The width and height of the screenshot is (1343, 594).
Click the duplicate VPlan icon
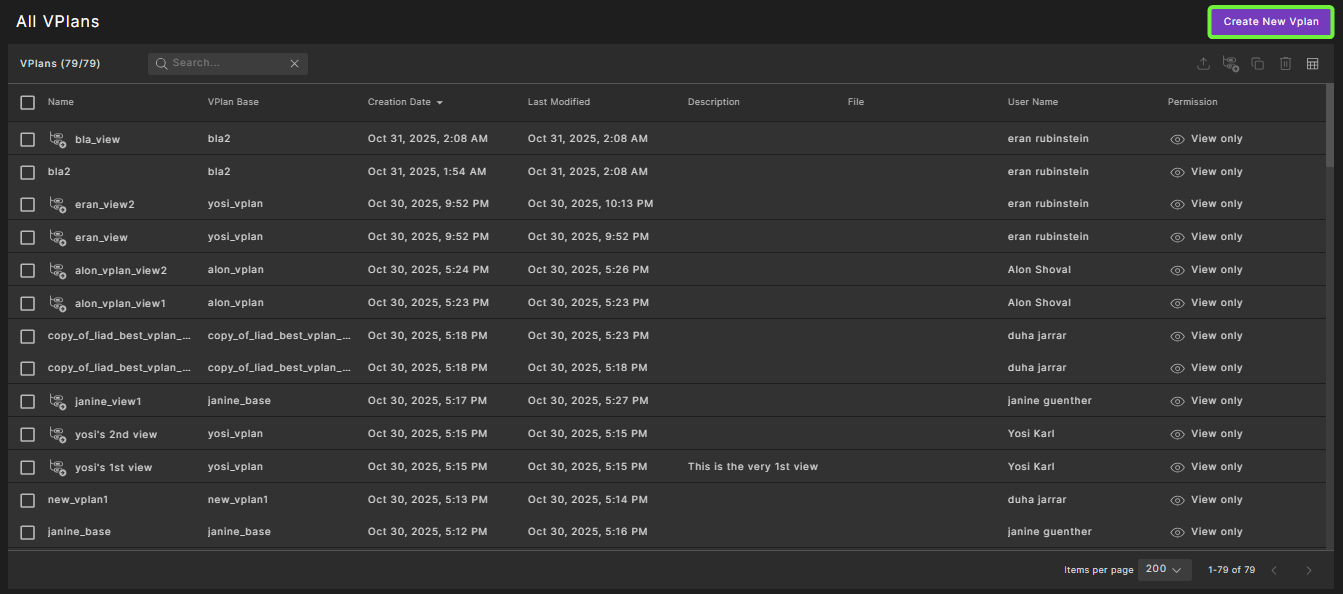coord(1258,64)
